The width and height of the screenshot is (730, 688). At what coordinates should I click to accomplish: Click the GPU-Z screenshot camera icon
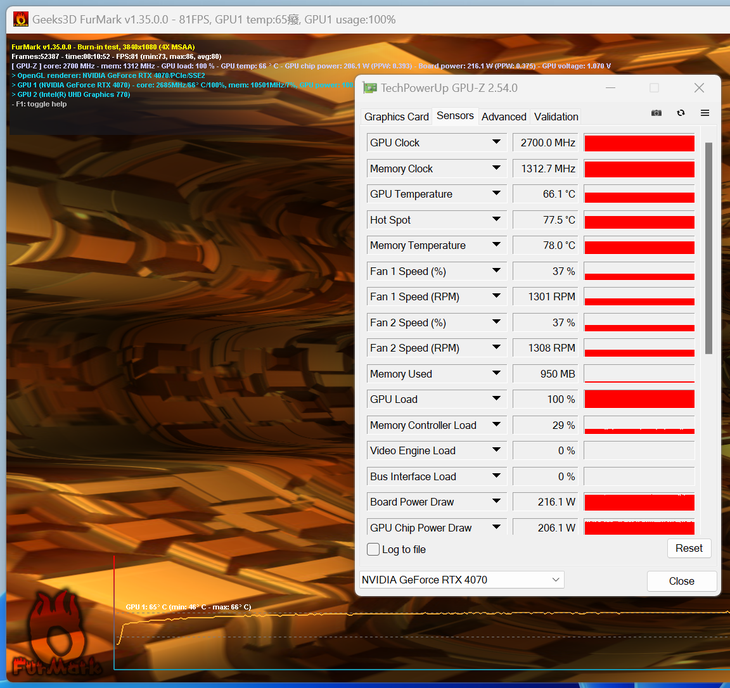tap(656, 113)
